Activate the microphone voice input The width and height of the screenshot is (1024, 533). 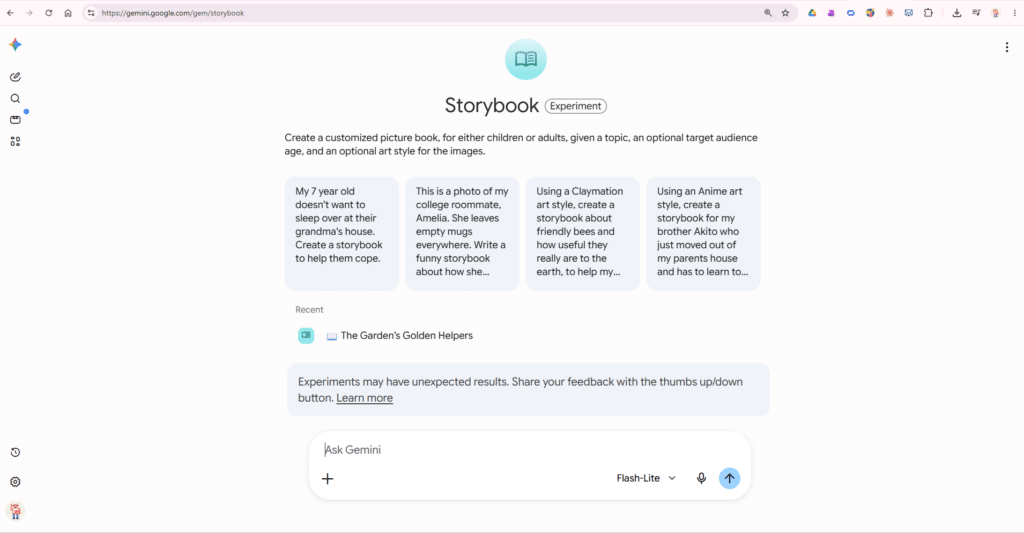[x=701, y=478]
